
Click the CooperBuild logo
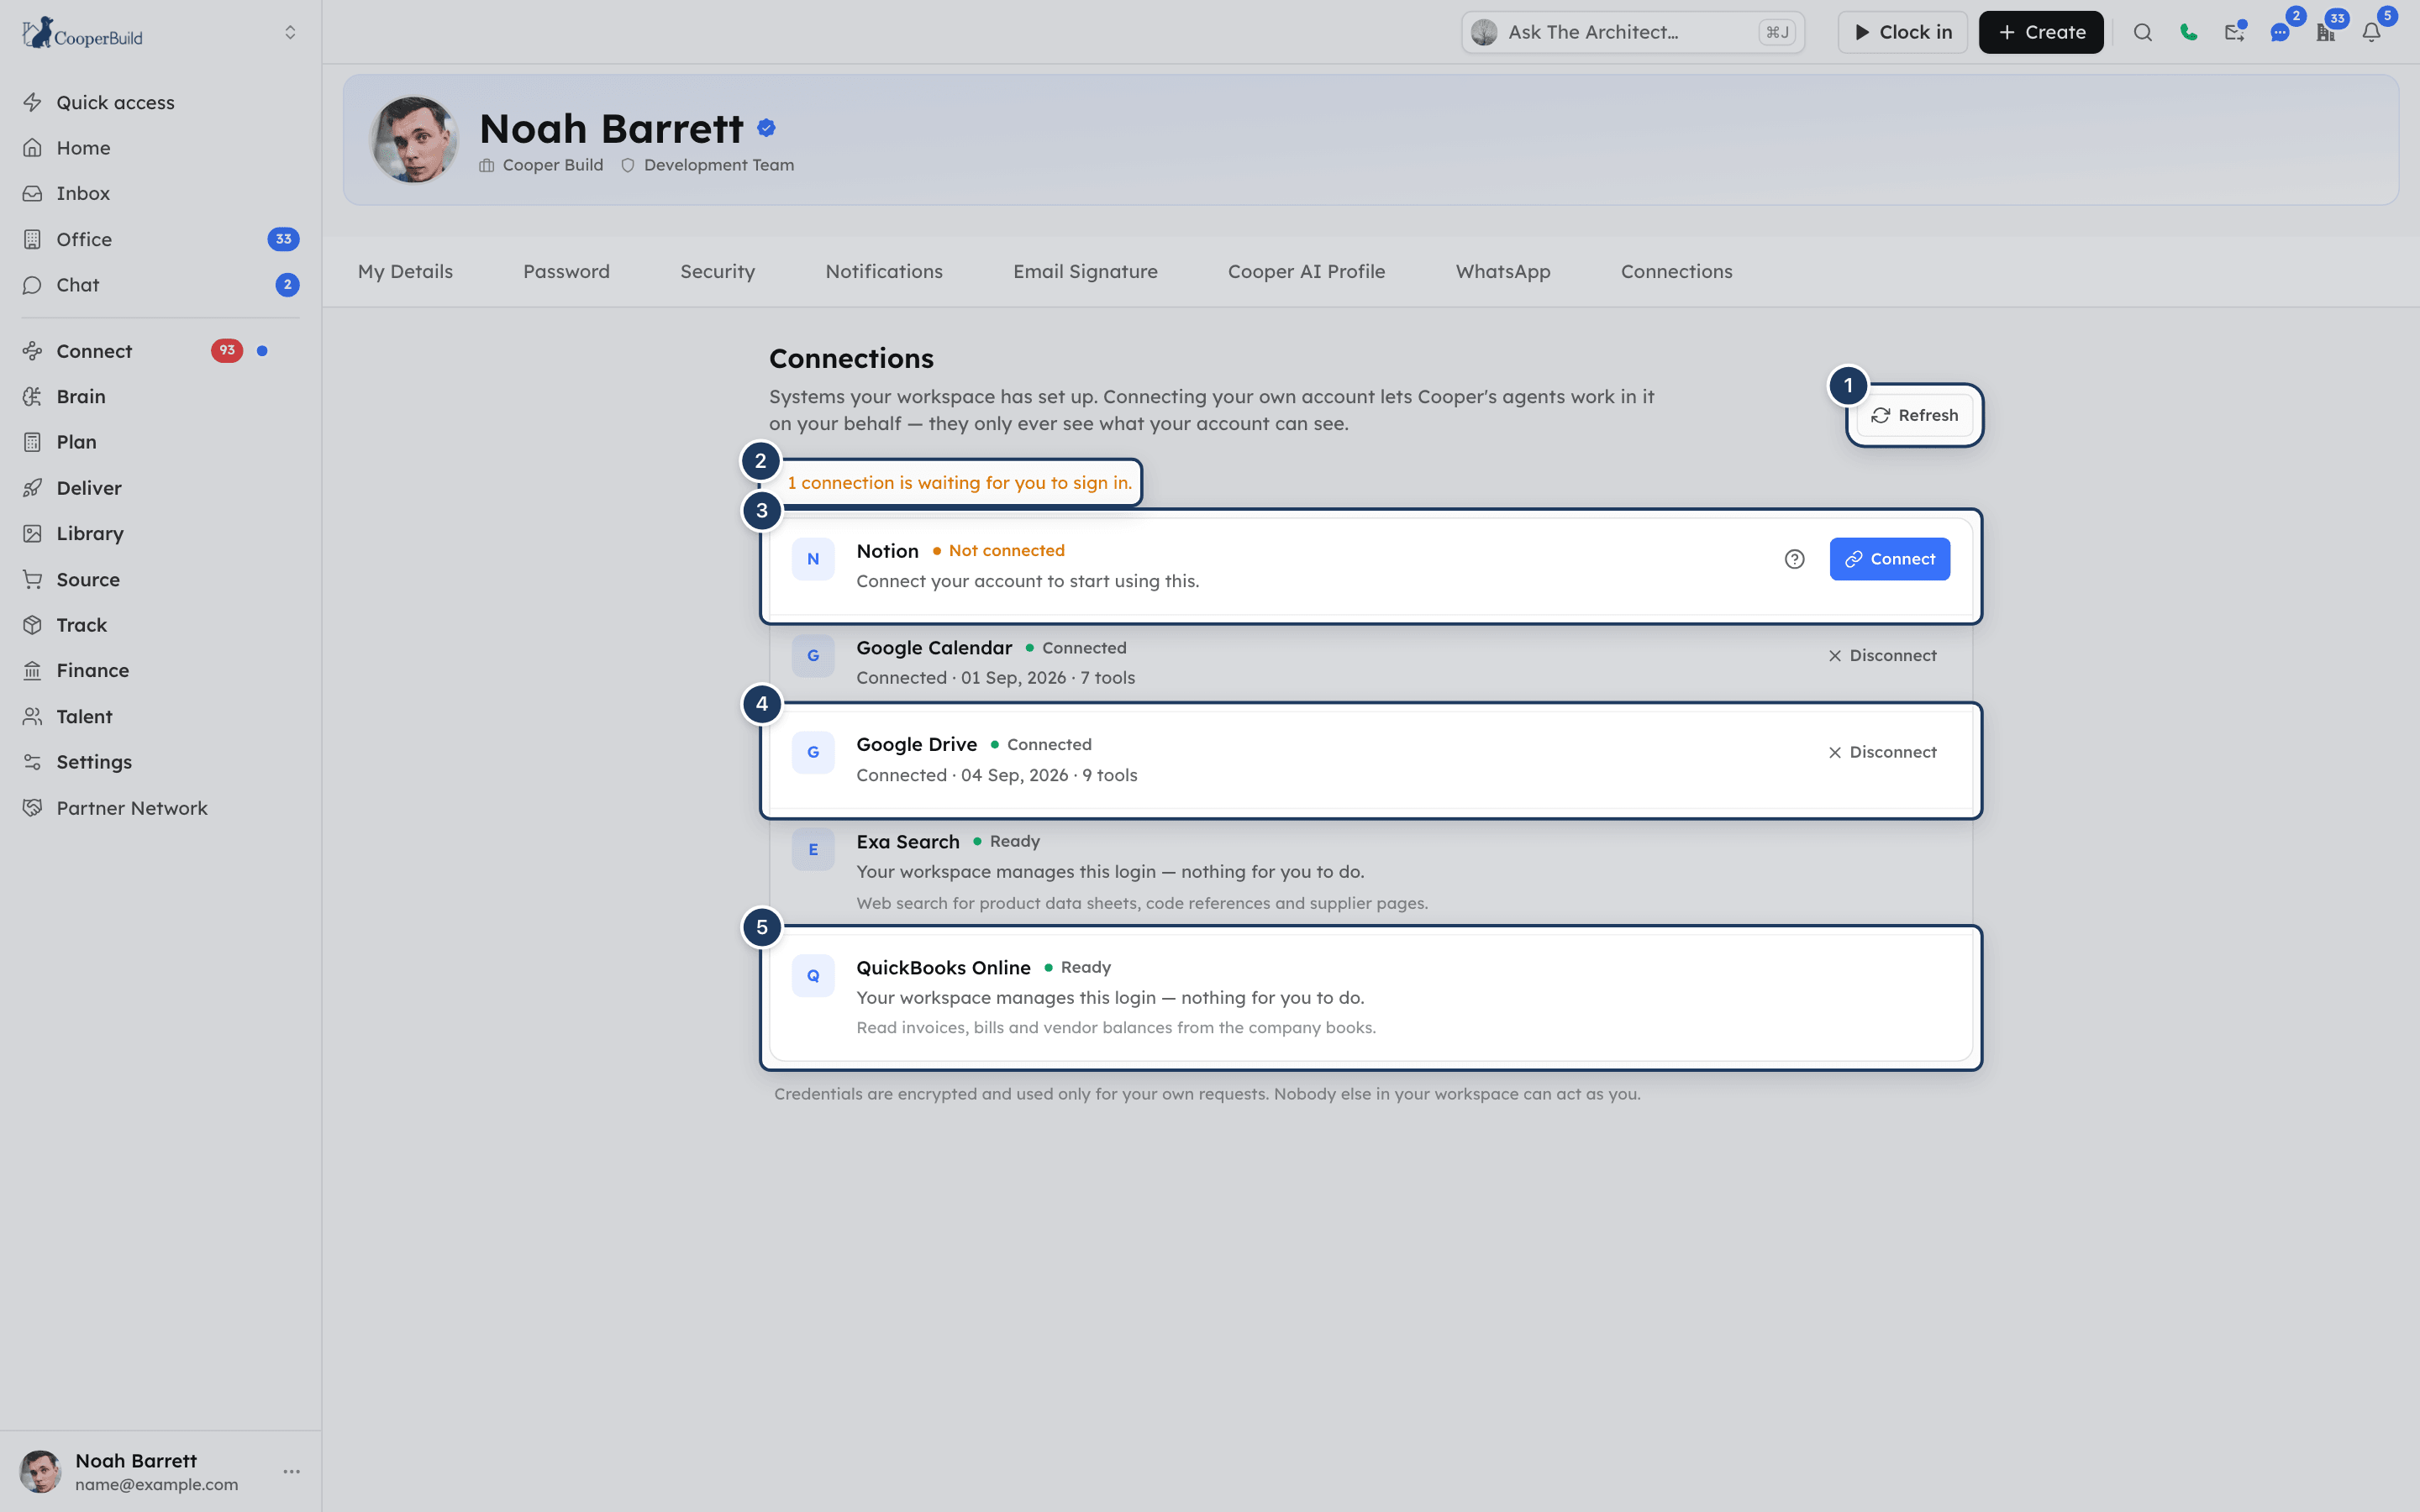(x=82, y=33)
